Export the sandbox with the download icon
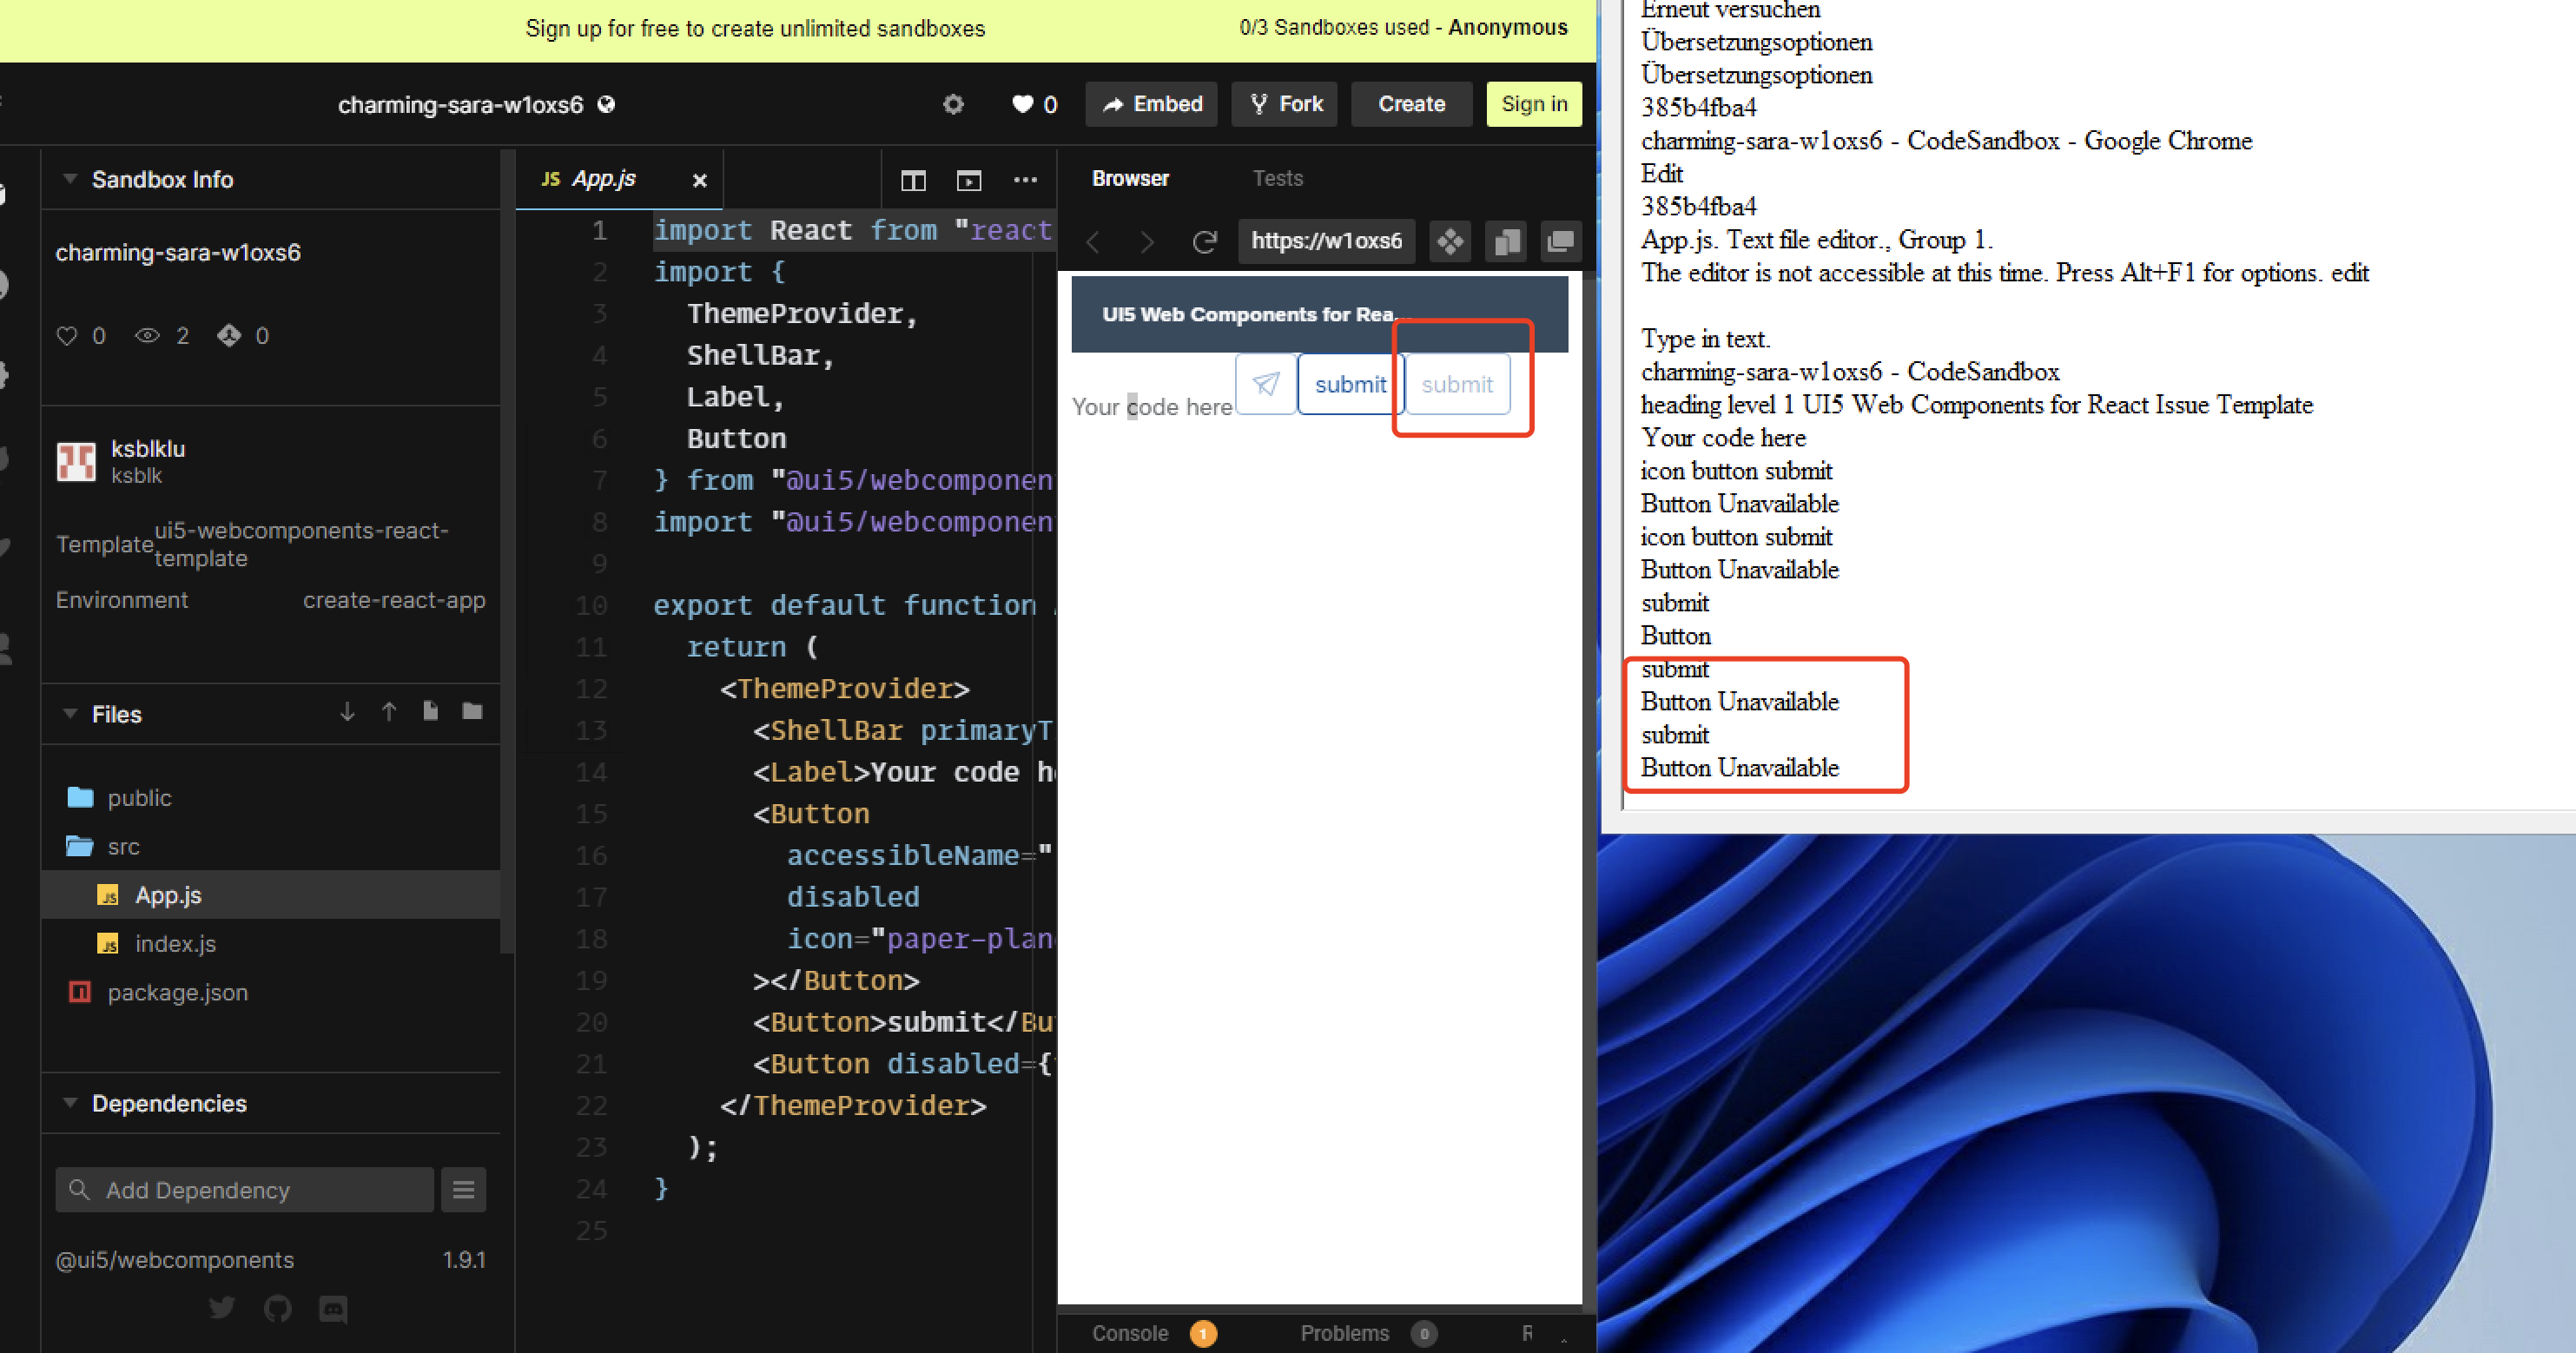Viewport: 2576px width, 1353px height. tap(347, 712)
